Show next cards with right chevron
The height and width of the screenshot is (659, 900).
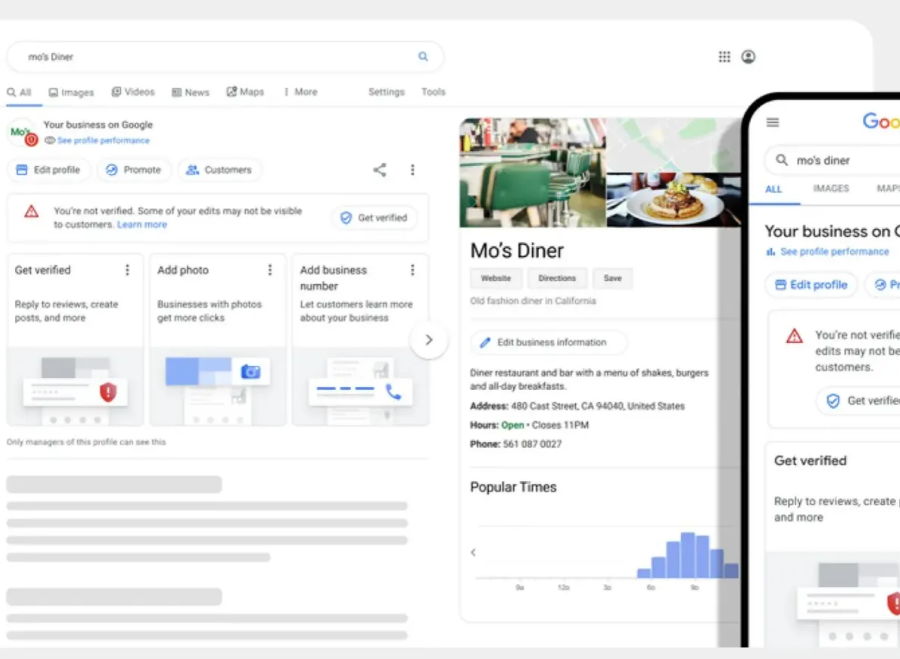pos(429,340)
